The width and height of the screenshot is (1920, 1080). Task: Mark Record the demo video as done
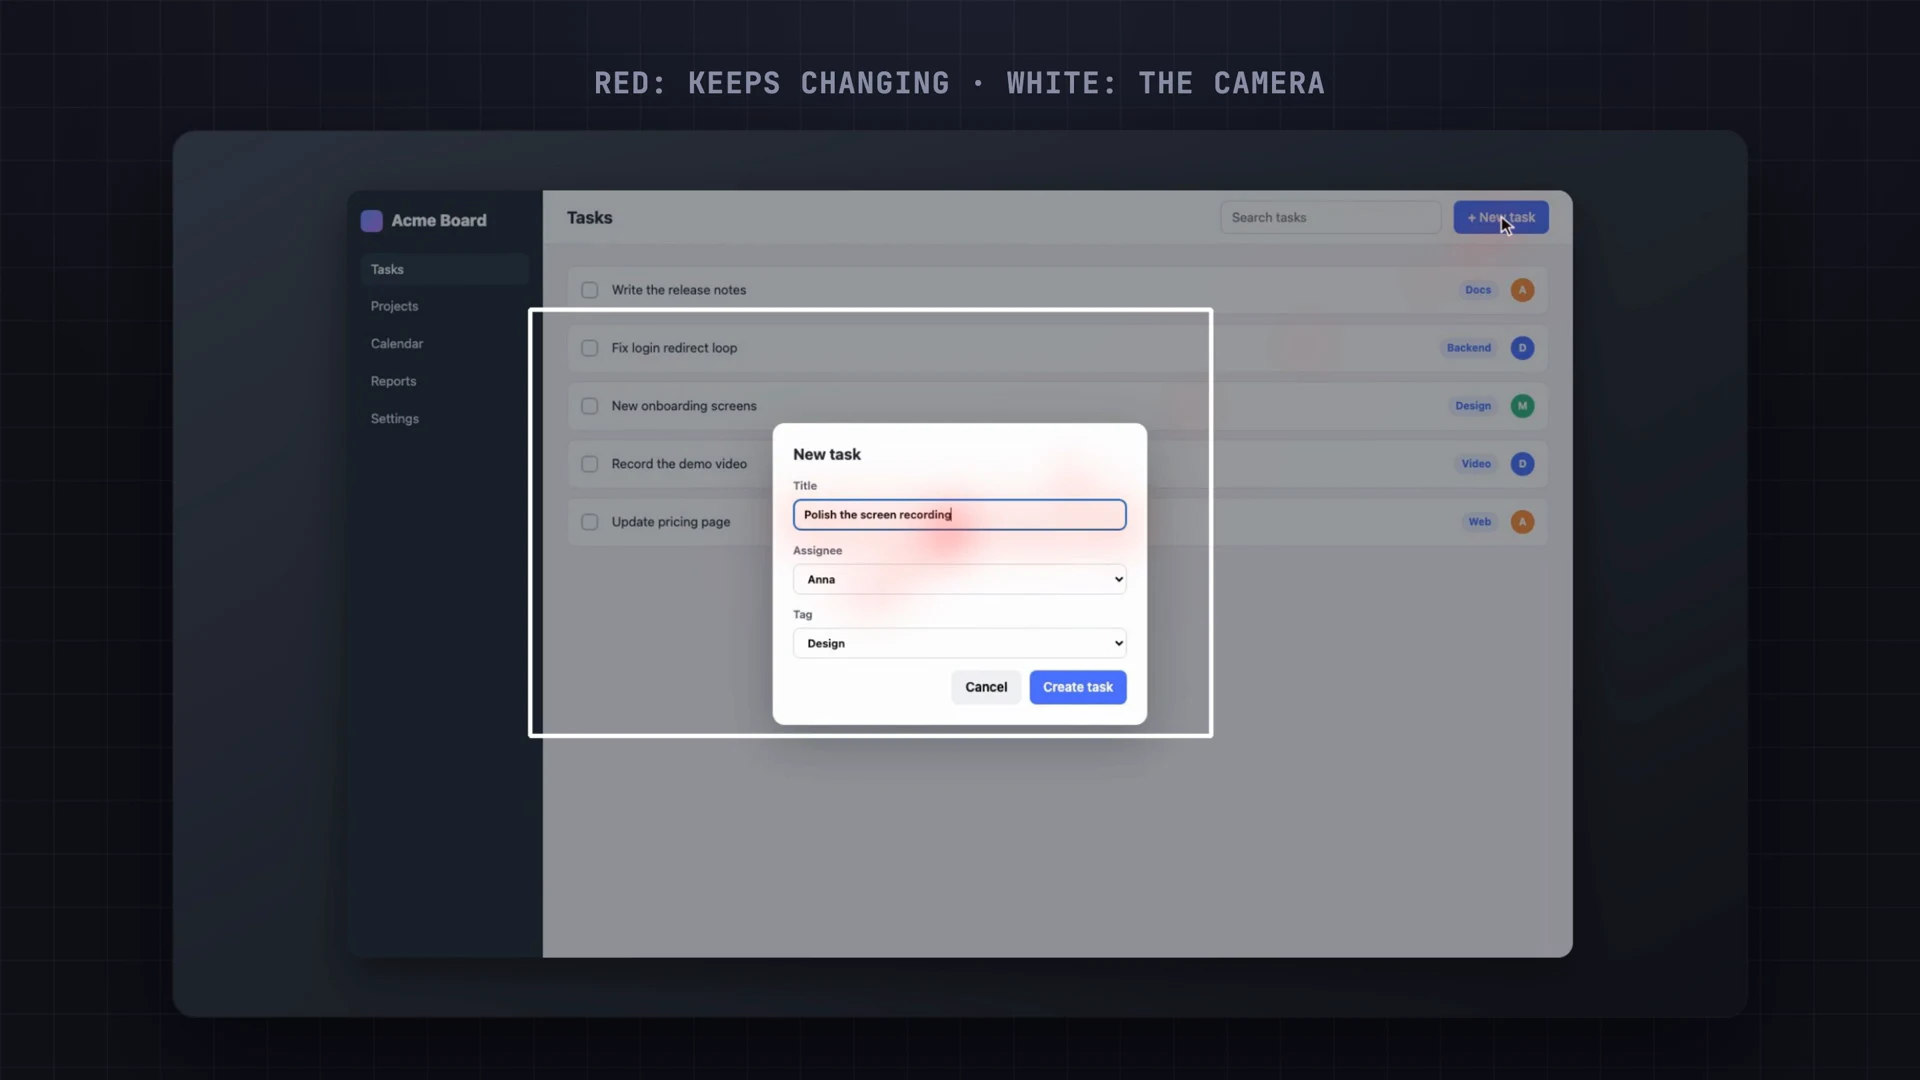590,464
